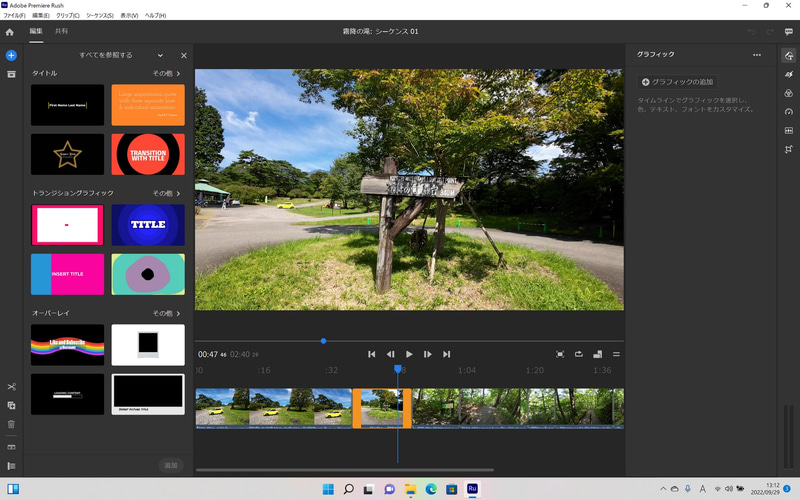The height and width of the screenshot is (500, 800).
Task: Jump to previous edit point
Action: pyautogui.click(x=371, y=354)
